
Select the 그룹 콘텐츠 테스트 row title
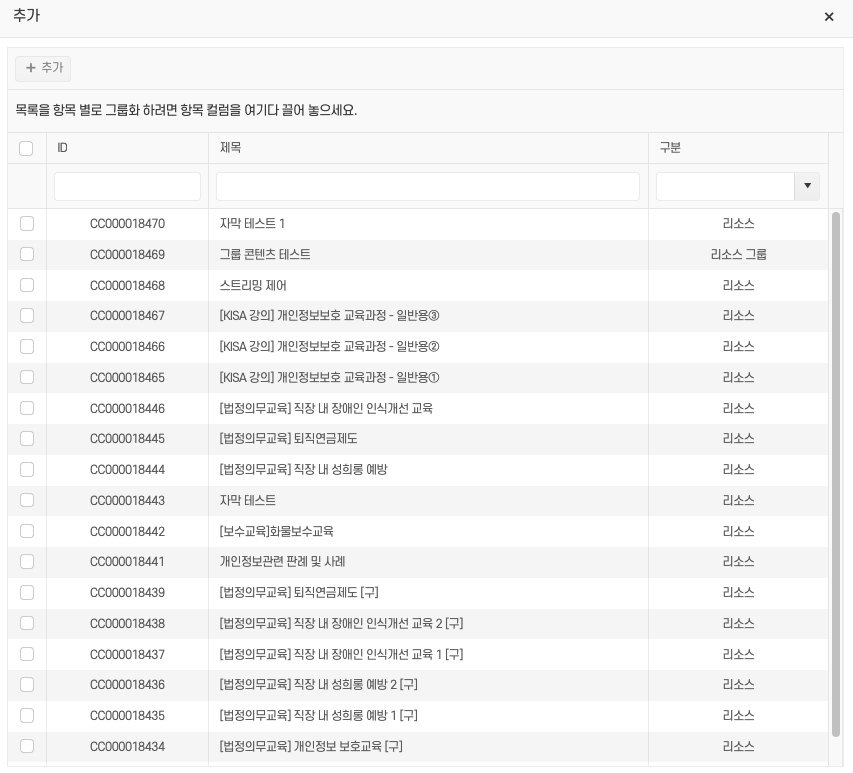tap(265, 255)
